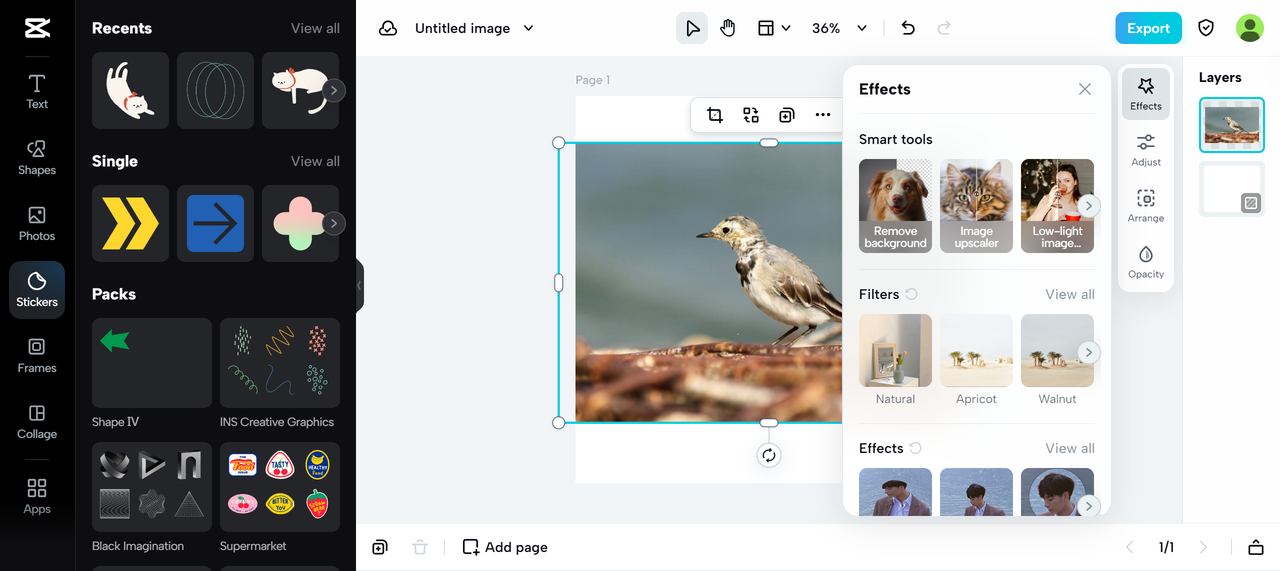Open the Arrange tab
This screenshot has height=571, width=1280.
click(1146, 205)
